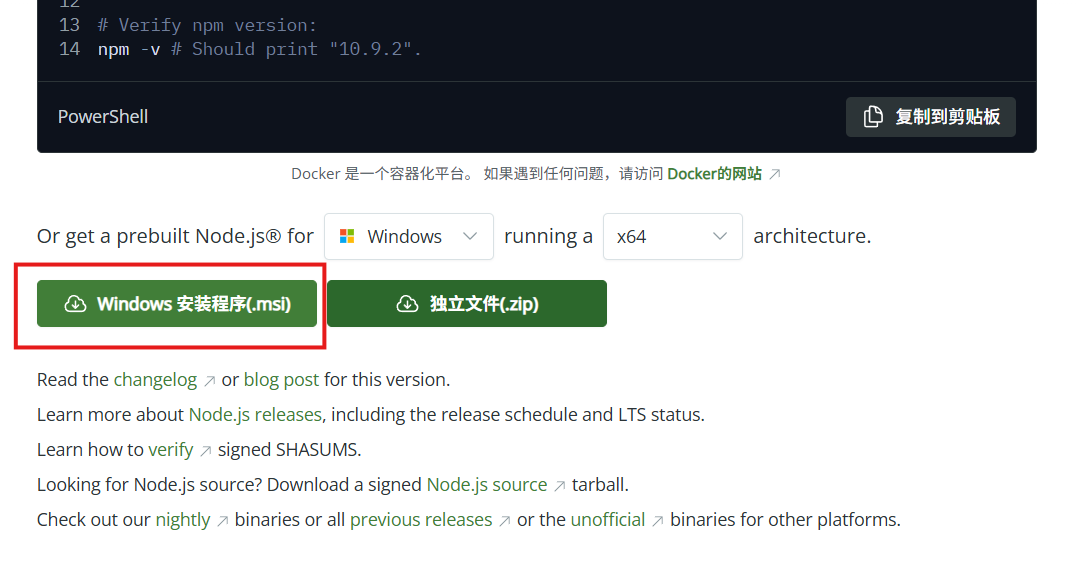Click the copy-to-clipboard icon
Image resolution: width=1076 pixels, height=569 pixels.
point(873,117)
